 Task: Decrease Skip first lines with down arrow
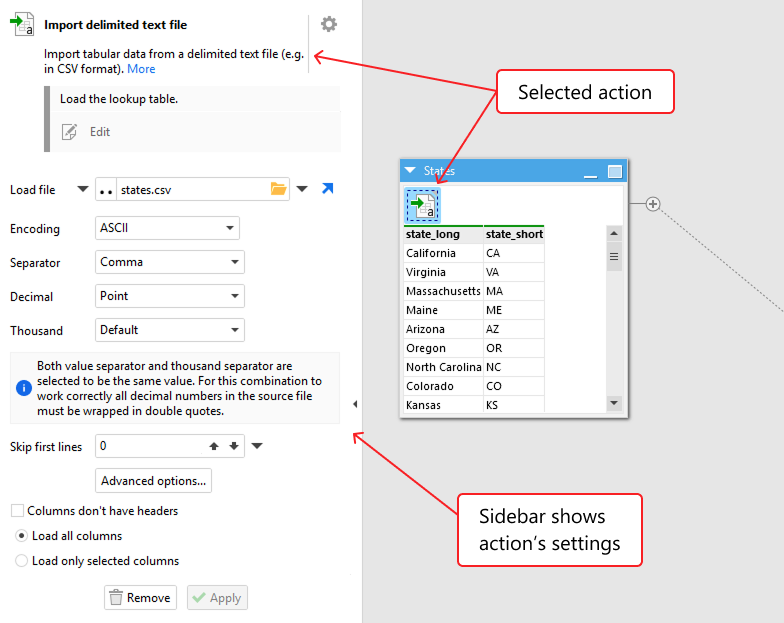(x=234, y=446)
